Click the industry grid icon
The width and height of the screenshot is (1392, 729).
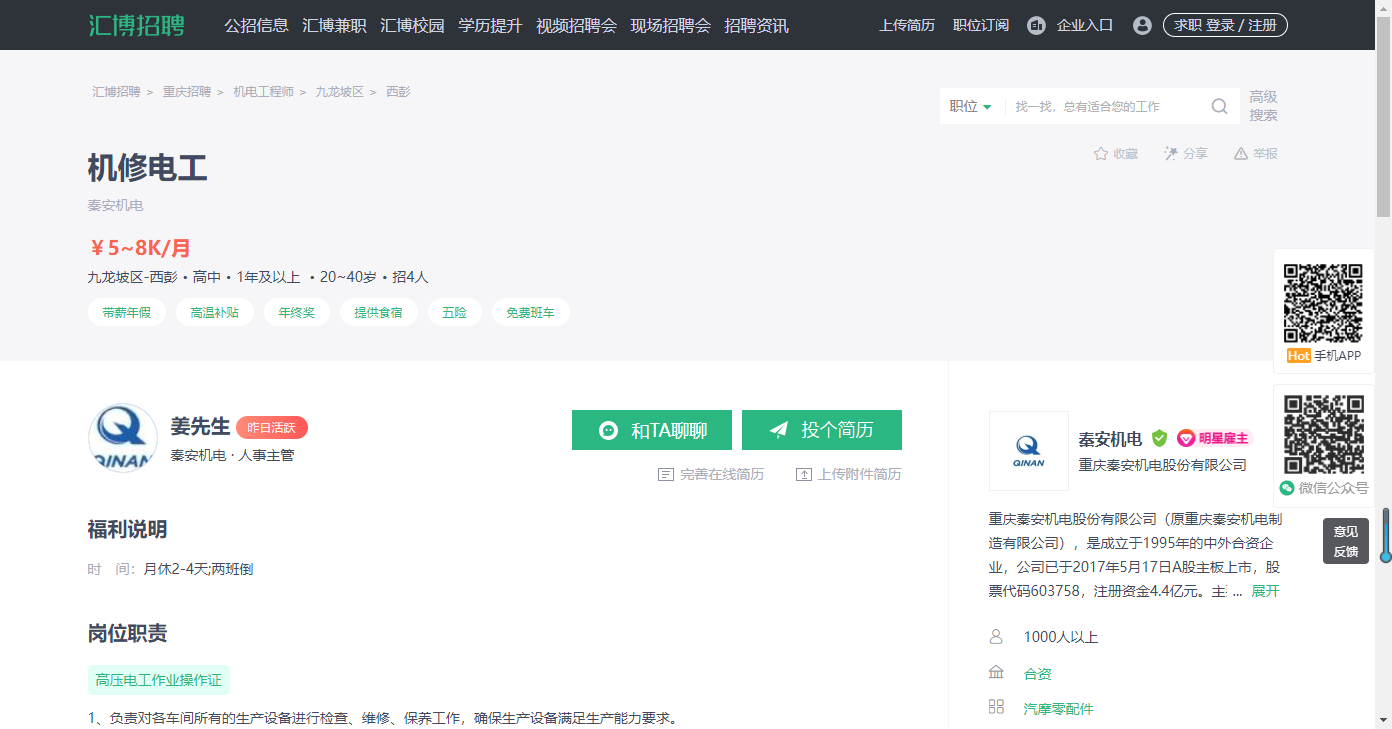(x=996, y=707)
